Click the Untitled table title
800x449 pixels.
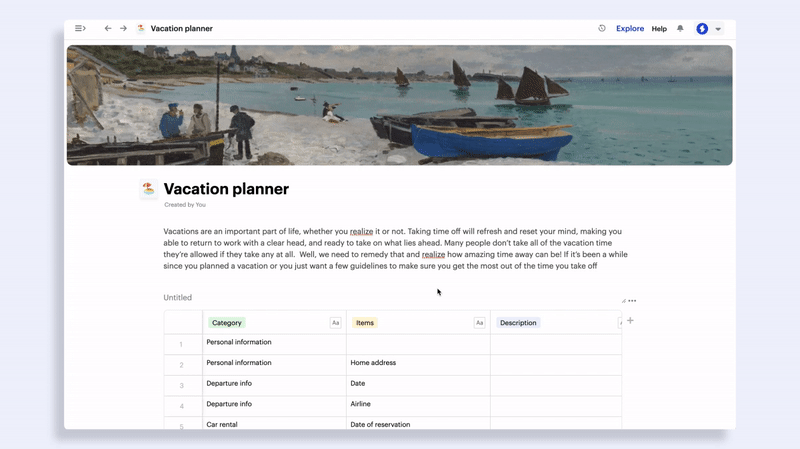click(178, 297)
